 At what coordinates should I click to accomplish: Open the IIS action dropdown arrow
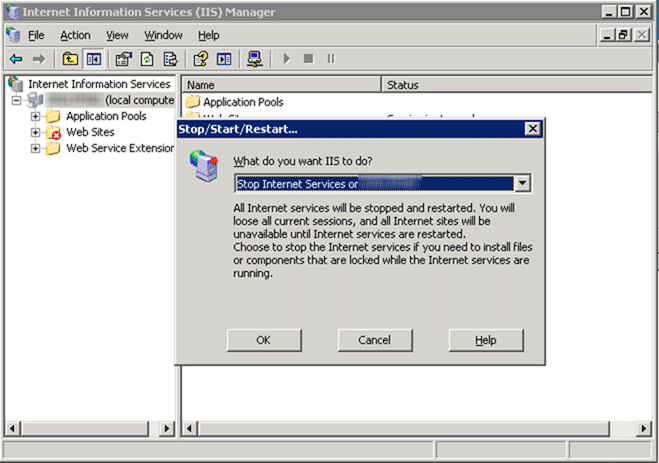click(x=522, y=184)
